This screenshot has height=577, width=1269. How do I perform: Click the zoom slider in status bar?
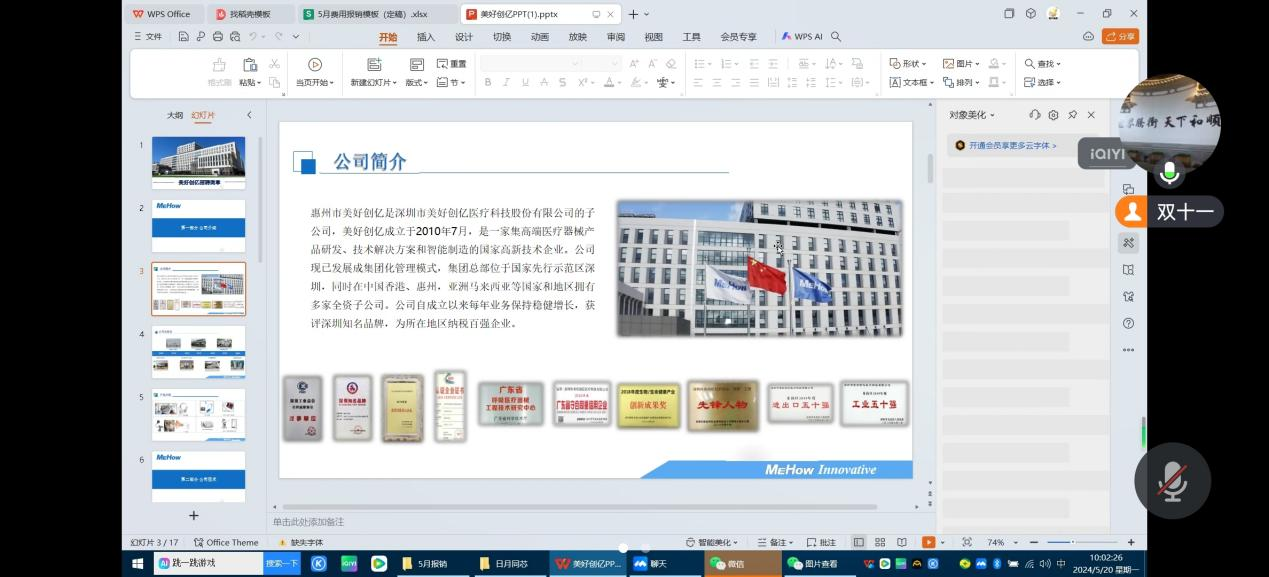point(1072,542)
